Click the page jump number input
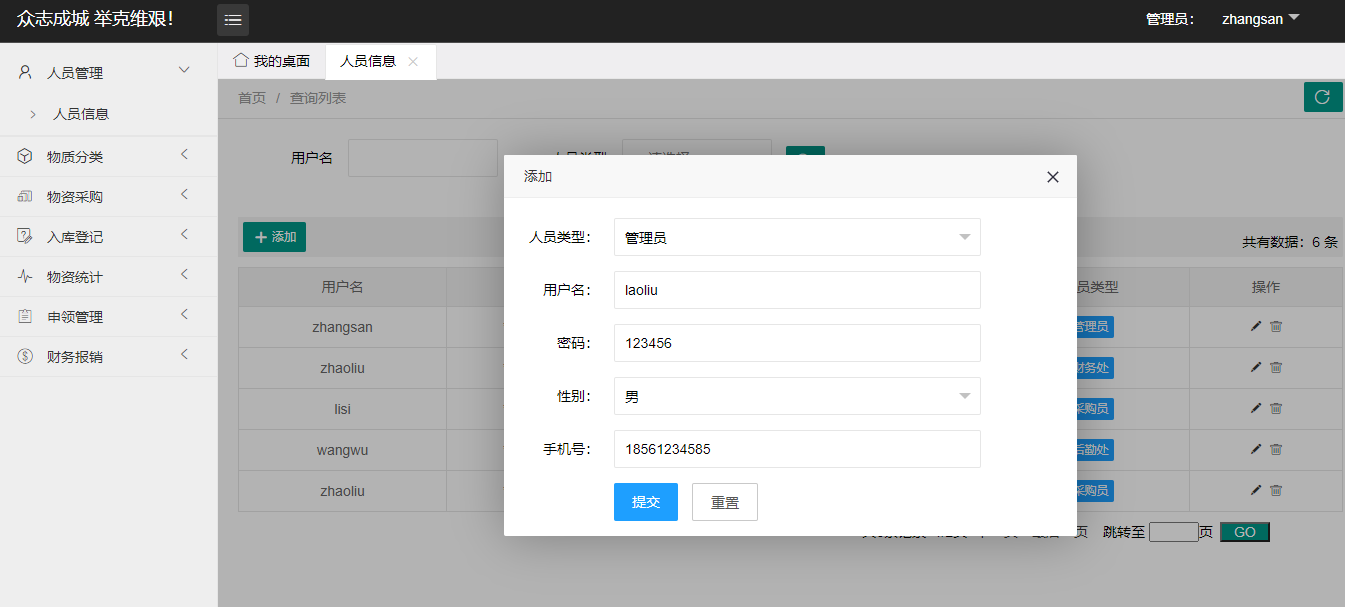This screenshot has width=1345, height=607. [x=1173, y=532]
